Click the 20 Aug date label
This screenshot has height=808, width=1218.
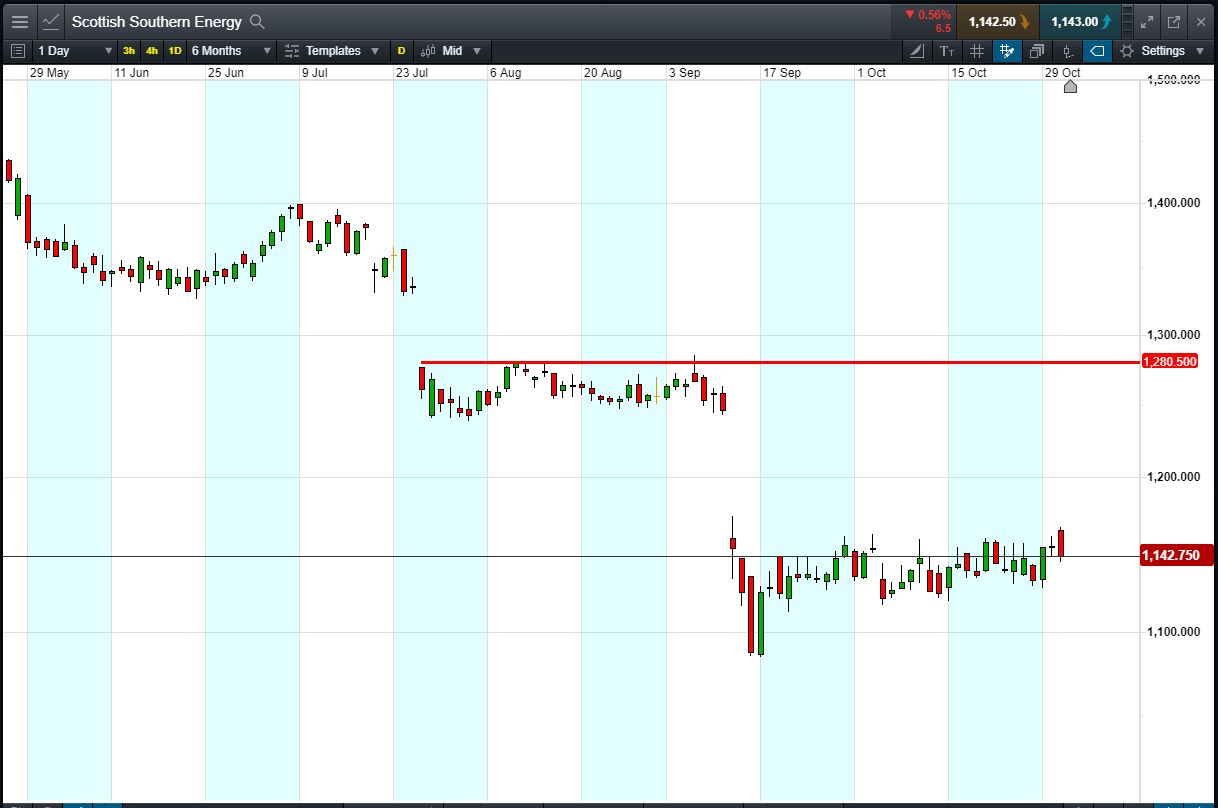click(x=603, y=73)
